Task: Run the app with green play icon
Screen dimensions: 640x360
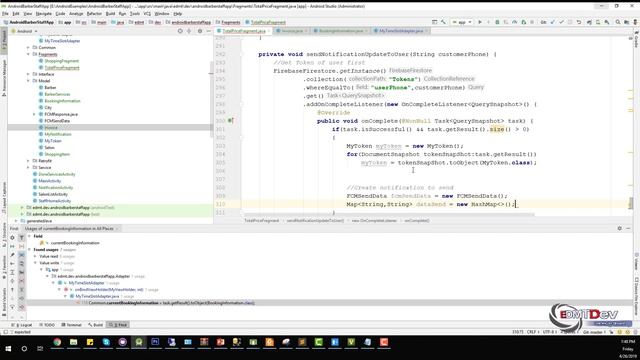Action: click(x=480, y=22)
